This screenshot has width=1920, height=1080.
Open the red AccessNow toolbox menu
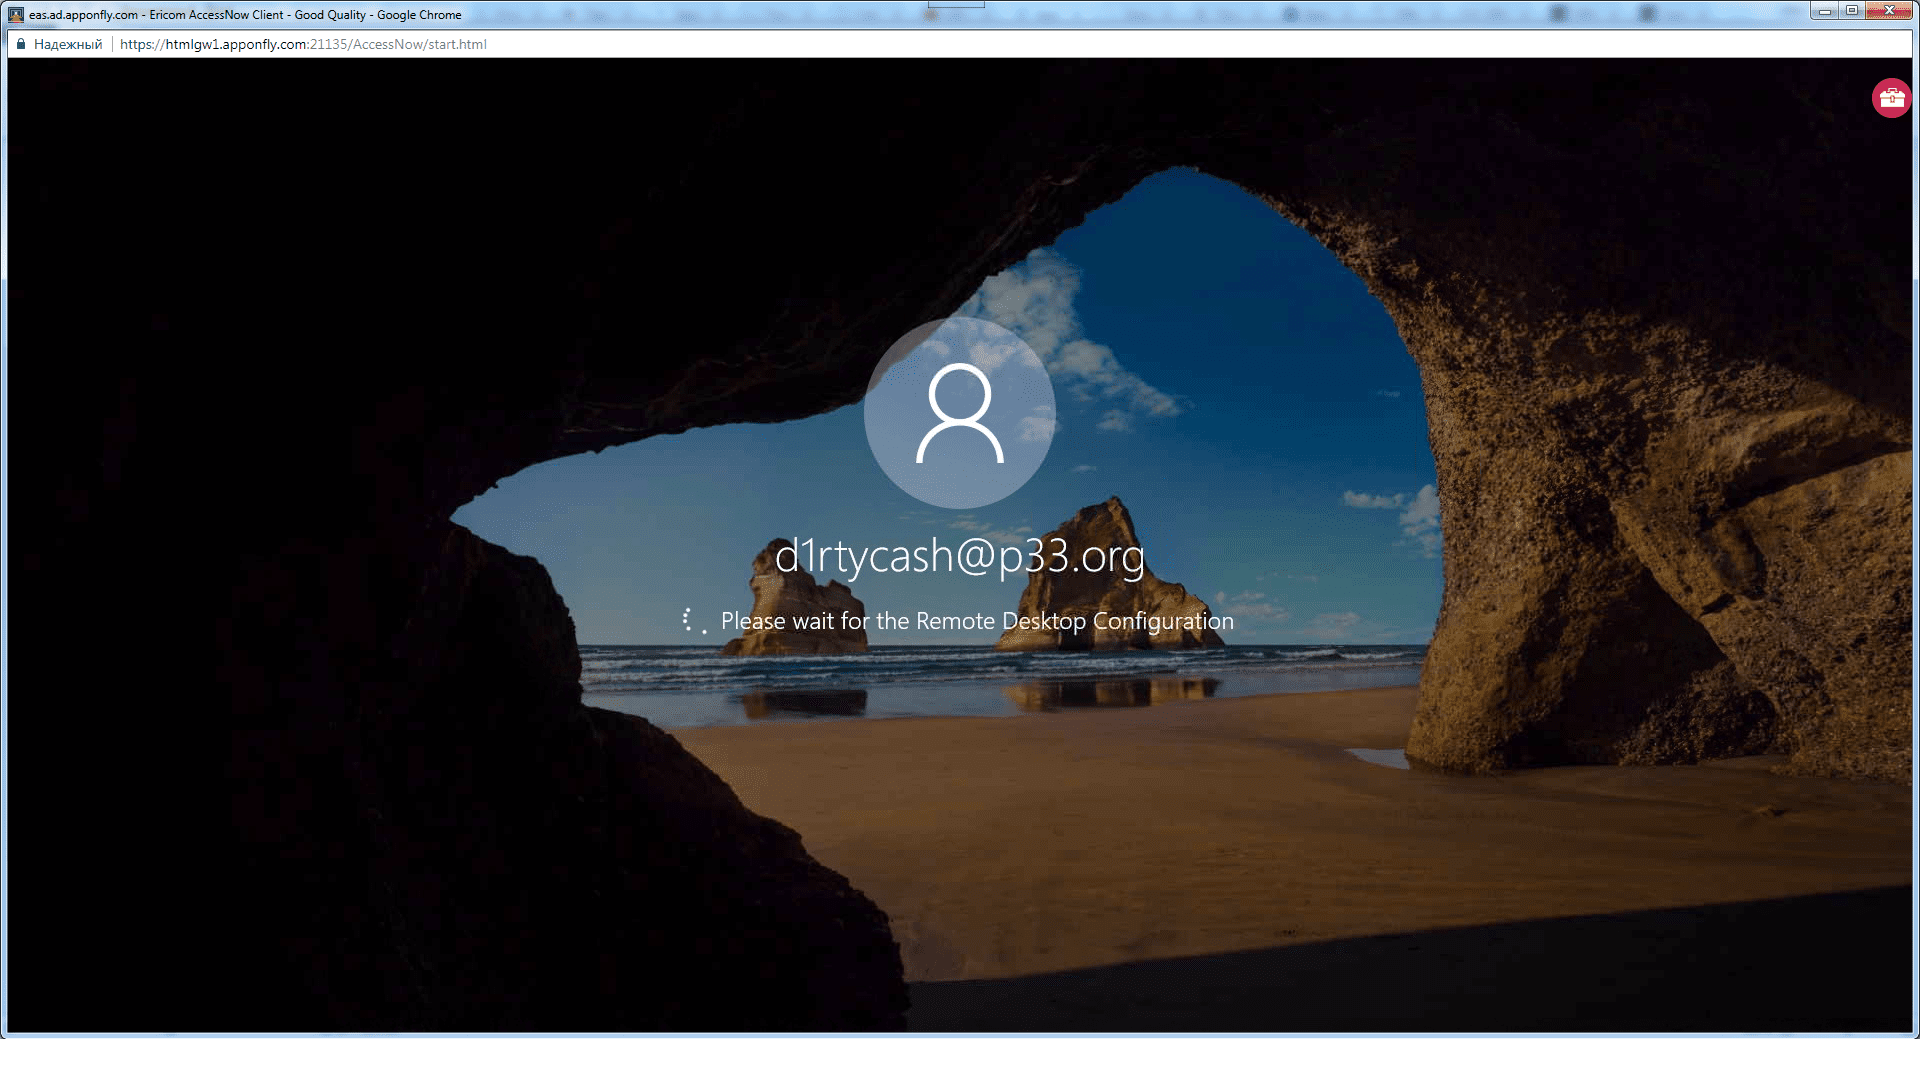pos(1891,98)
